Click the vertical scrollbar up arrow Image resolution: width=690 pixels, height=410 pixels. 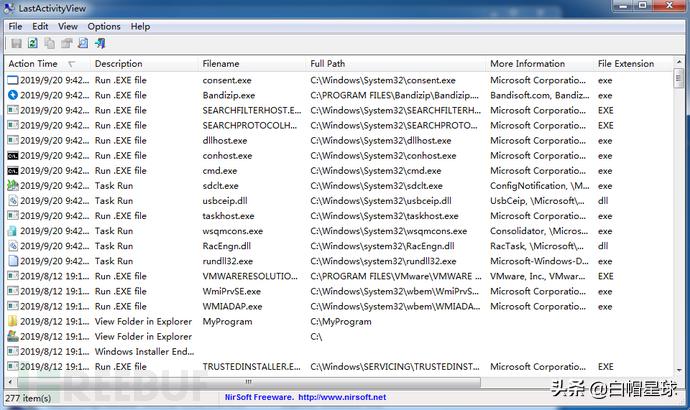click(678, 62)
